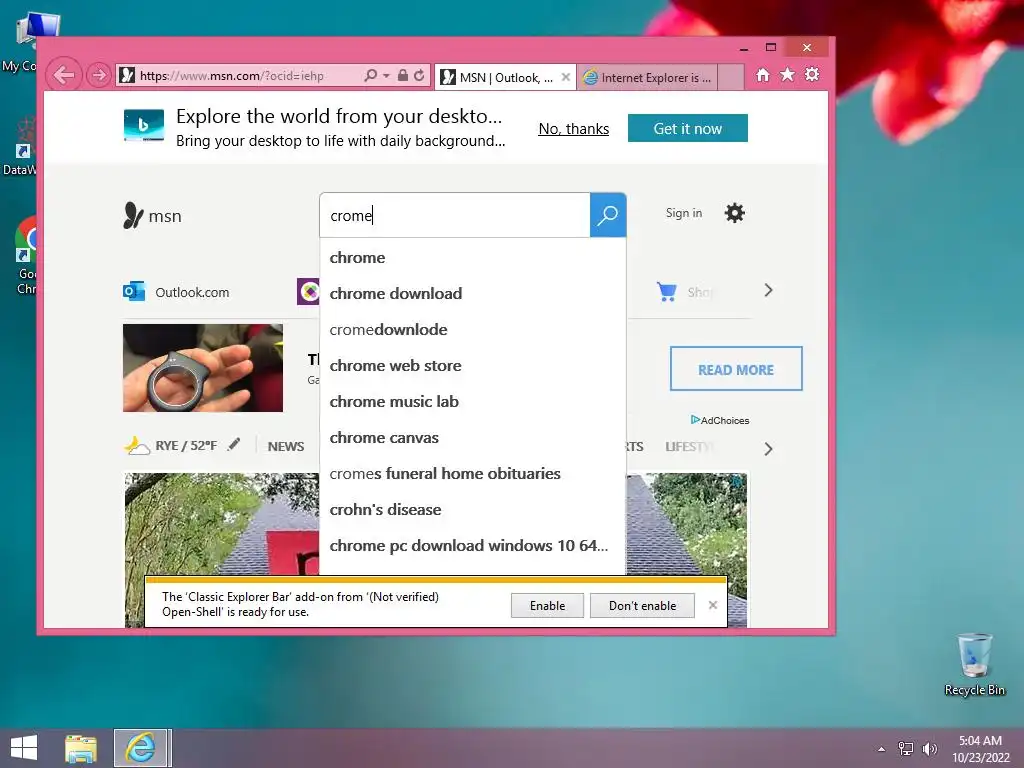Screen dimensions: 1024x768
Task: Select chrome pc download windows 10 suggestion
Action: 473,545
